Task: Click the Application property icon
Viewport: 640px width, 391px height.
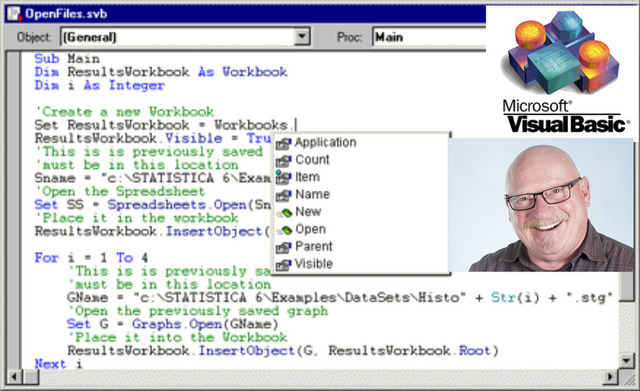Action: tap(283, 143)
